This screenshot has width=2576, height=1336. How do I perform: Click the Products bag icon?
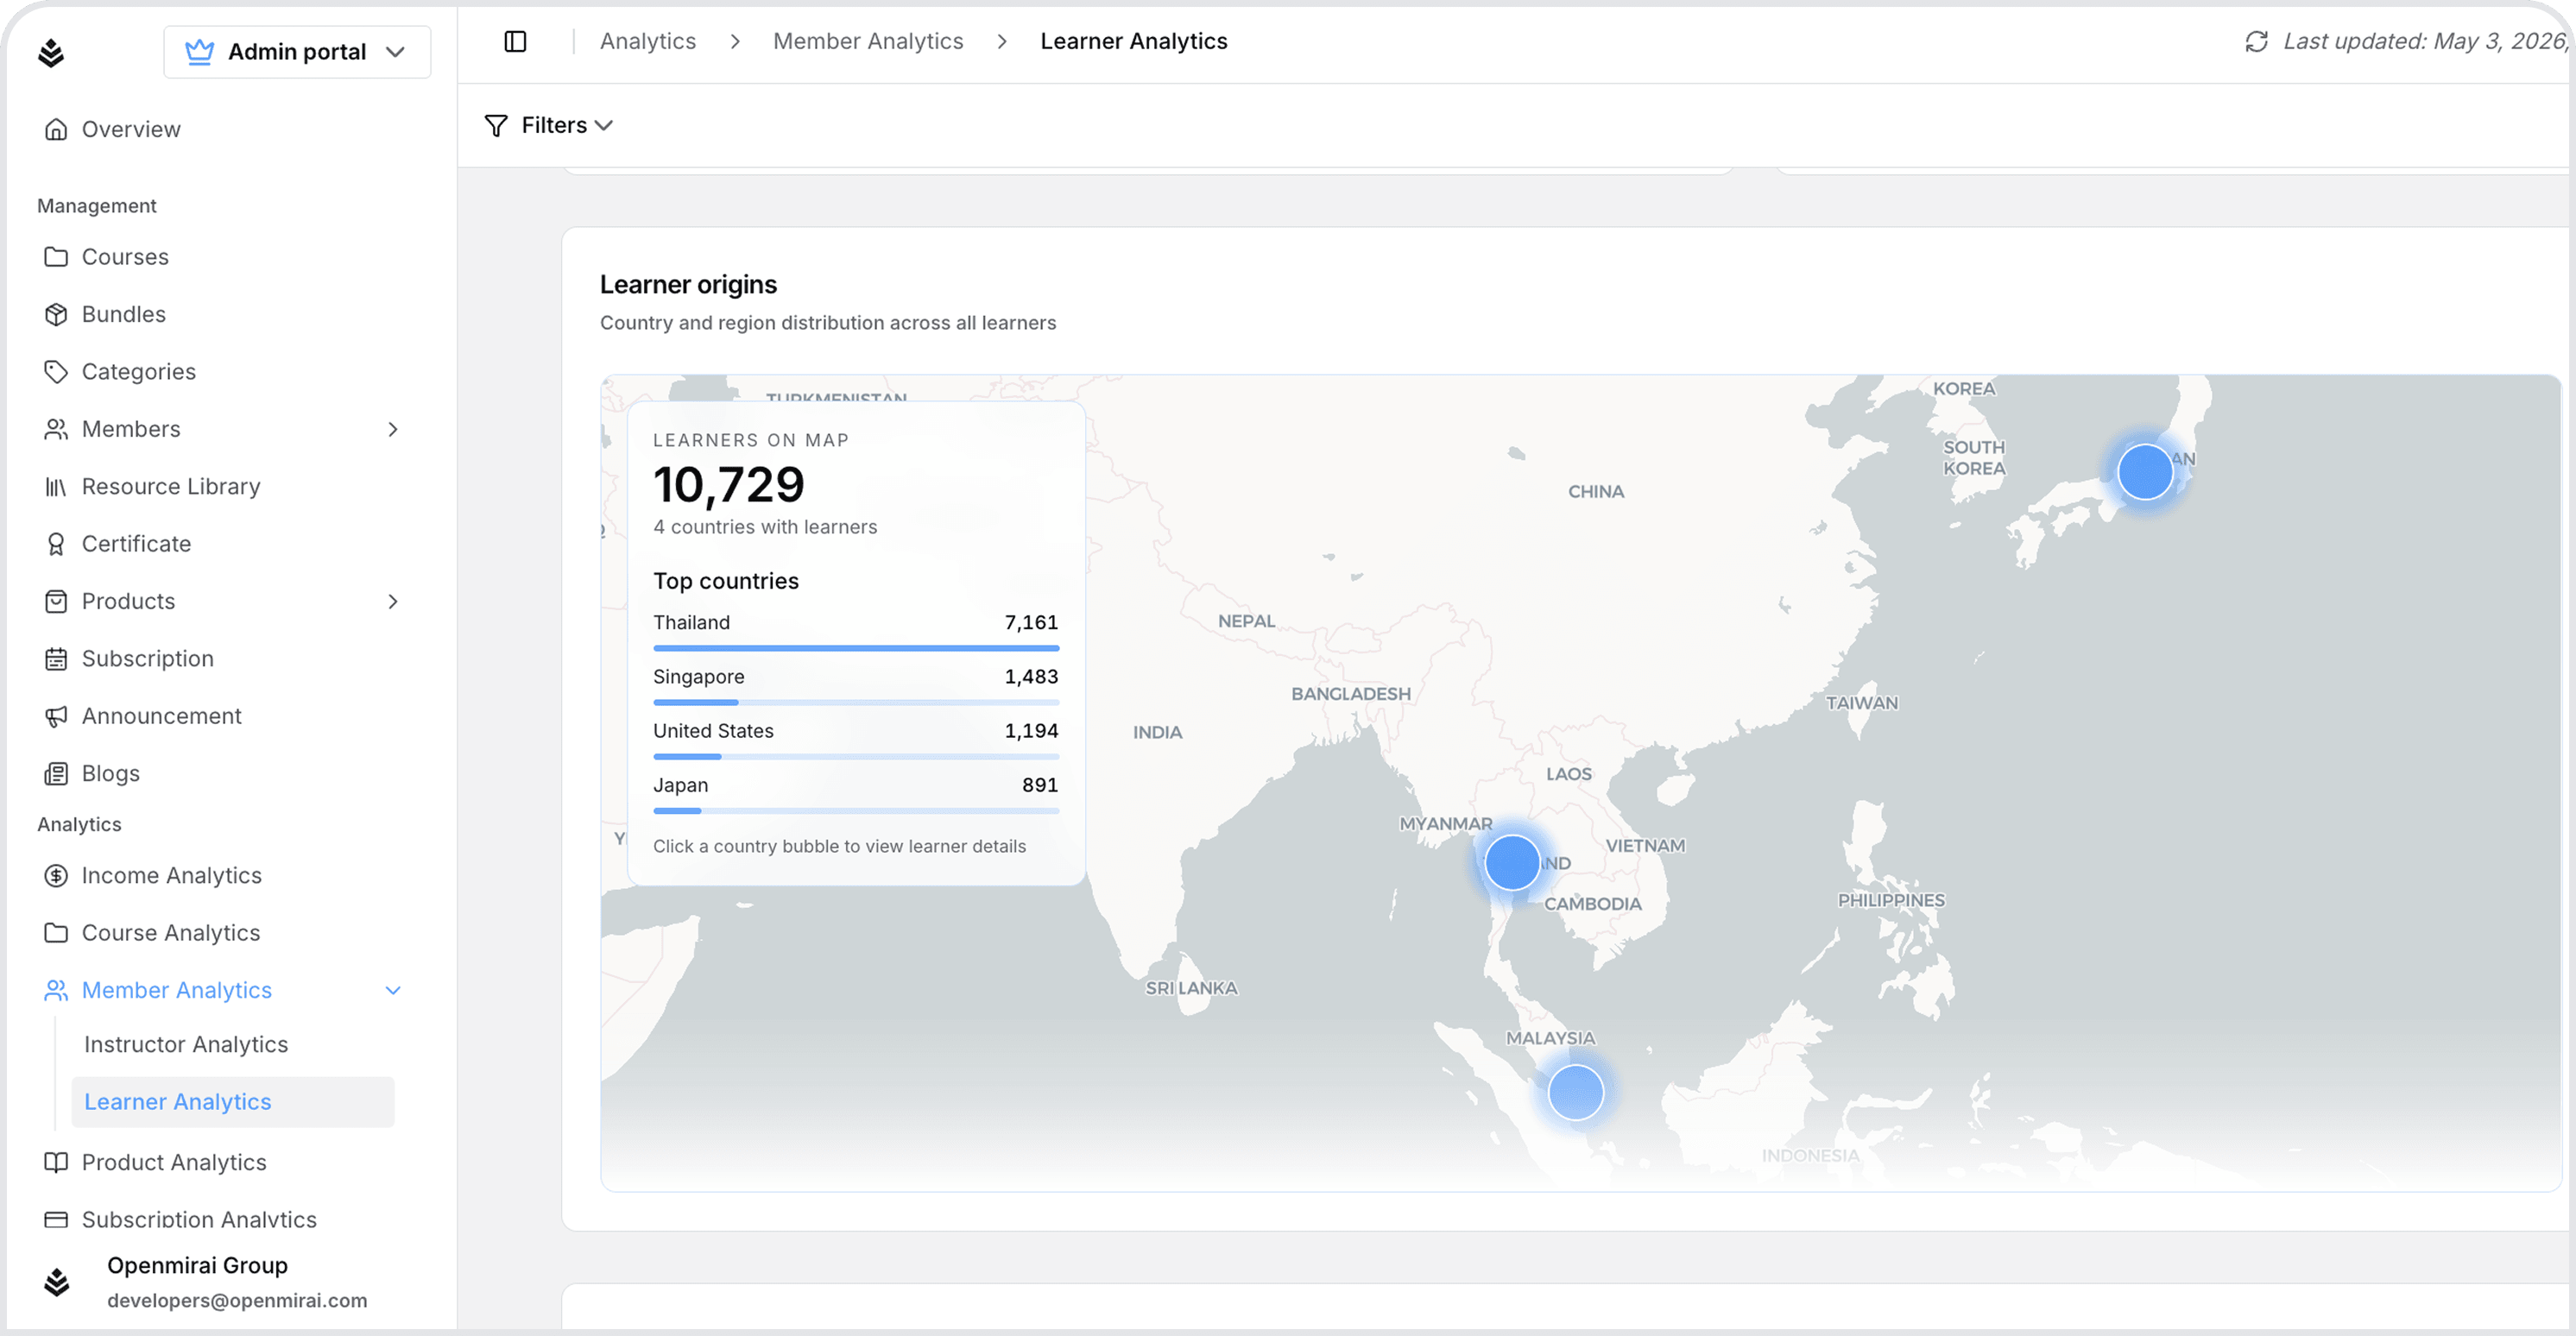56,601
